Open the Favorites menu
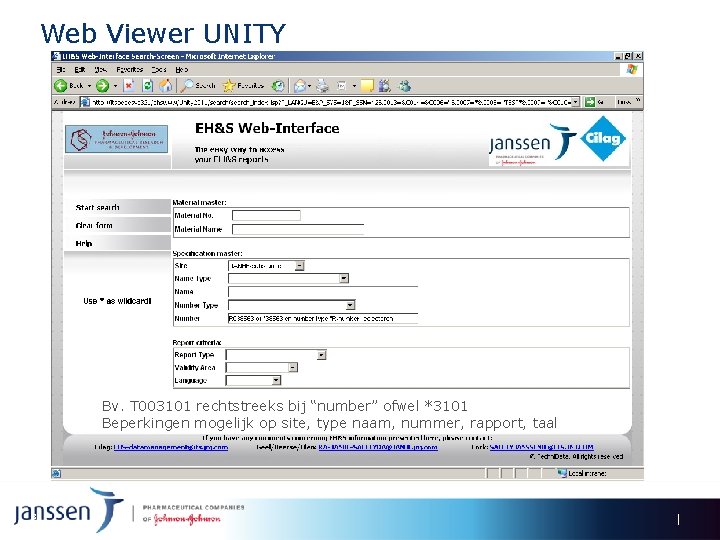Image resolution: width=720 pixels, height=540 pixels. pyautogui.click(x=129, y=70)
